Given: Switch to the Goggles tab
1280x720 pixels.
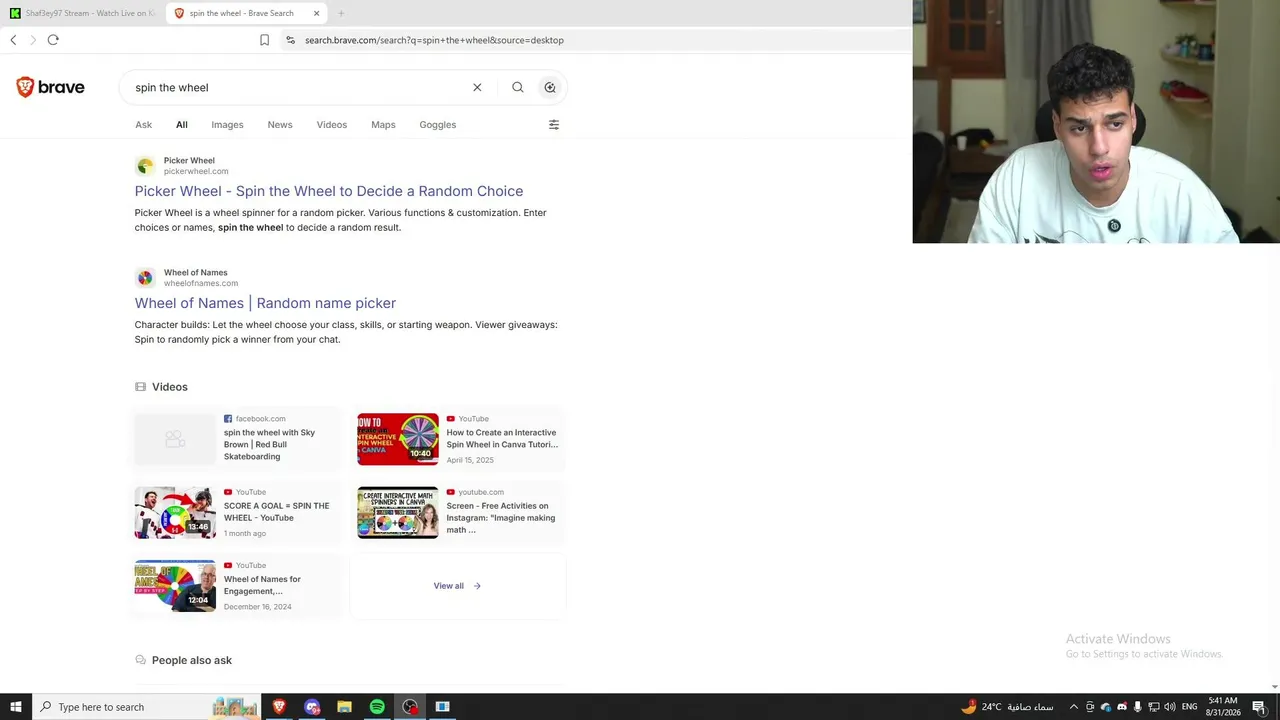Looking at the screenshot, I should click(438, 125).
